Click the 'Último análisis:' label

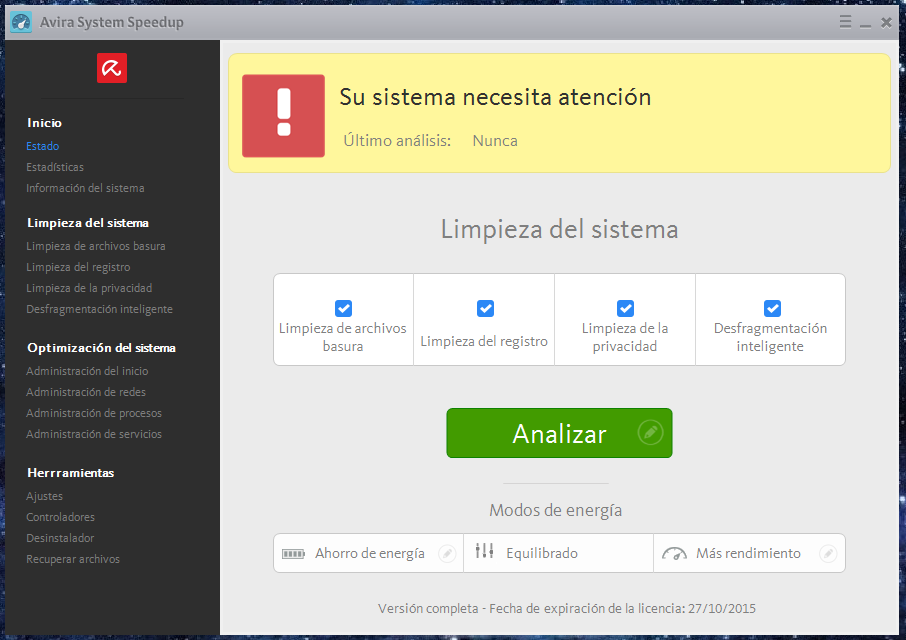397,141
